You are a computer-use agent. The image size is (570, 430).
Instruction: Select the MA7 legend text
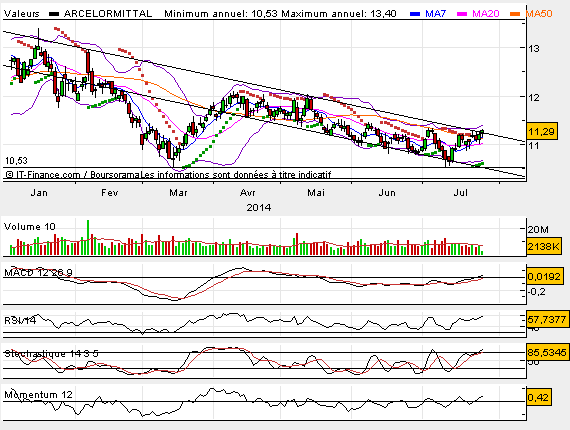[435, 14]
